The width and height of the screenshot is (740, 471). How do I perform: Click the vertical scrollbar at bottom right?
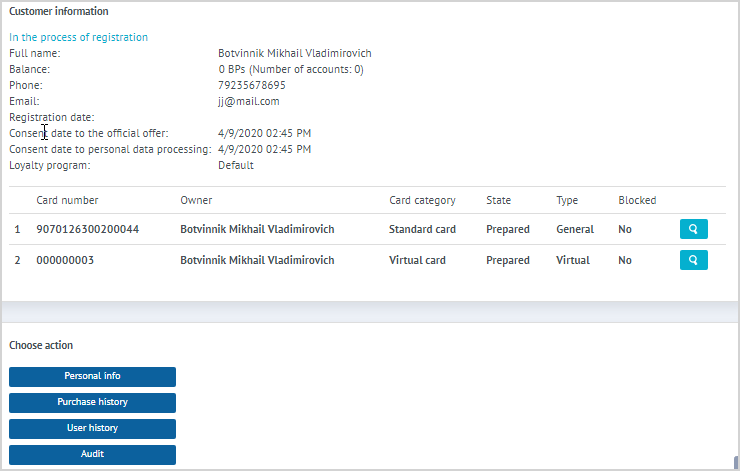735,461
